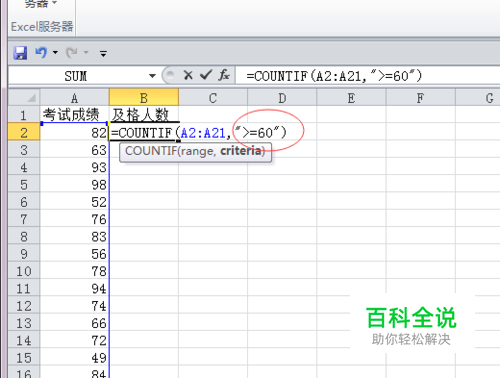This screenshot has width=500, height=378.
Task: Open the Undo history dropdown arrow
Action: (55, 52)
